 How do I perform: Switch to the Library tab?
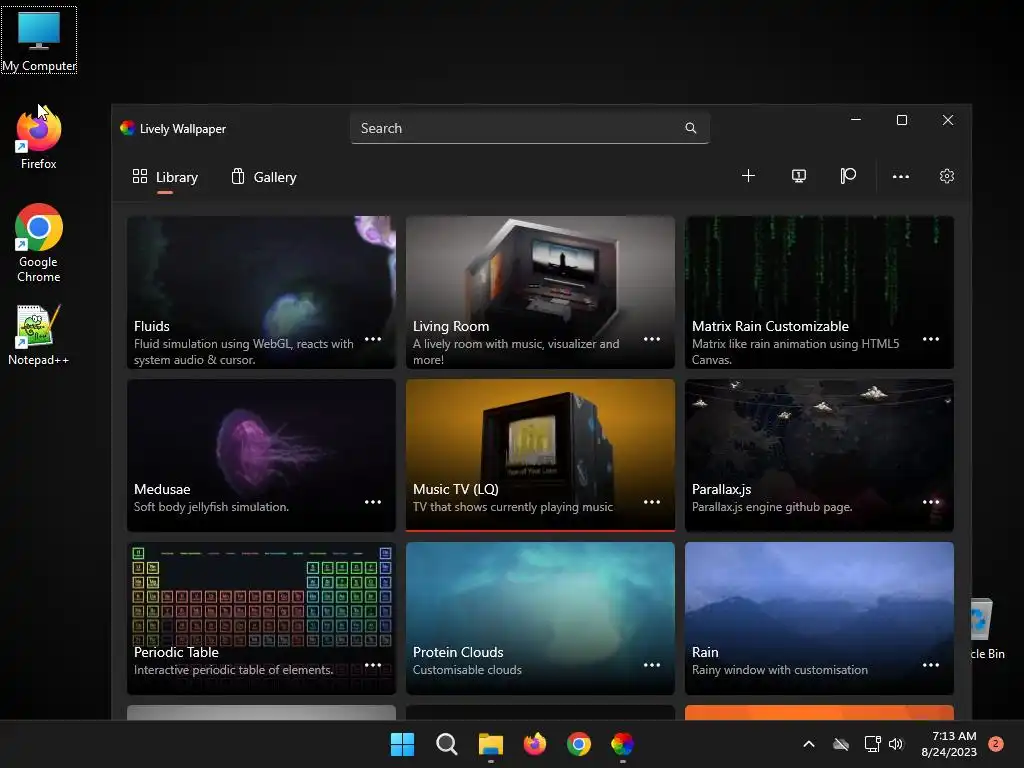165,177
